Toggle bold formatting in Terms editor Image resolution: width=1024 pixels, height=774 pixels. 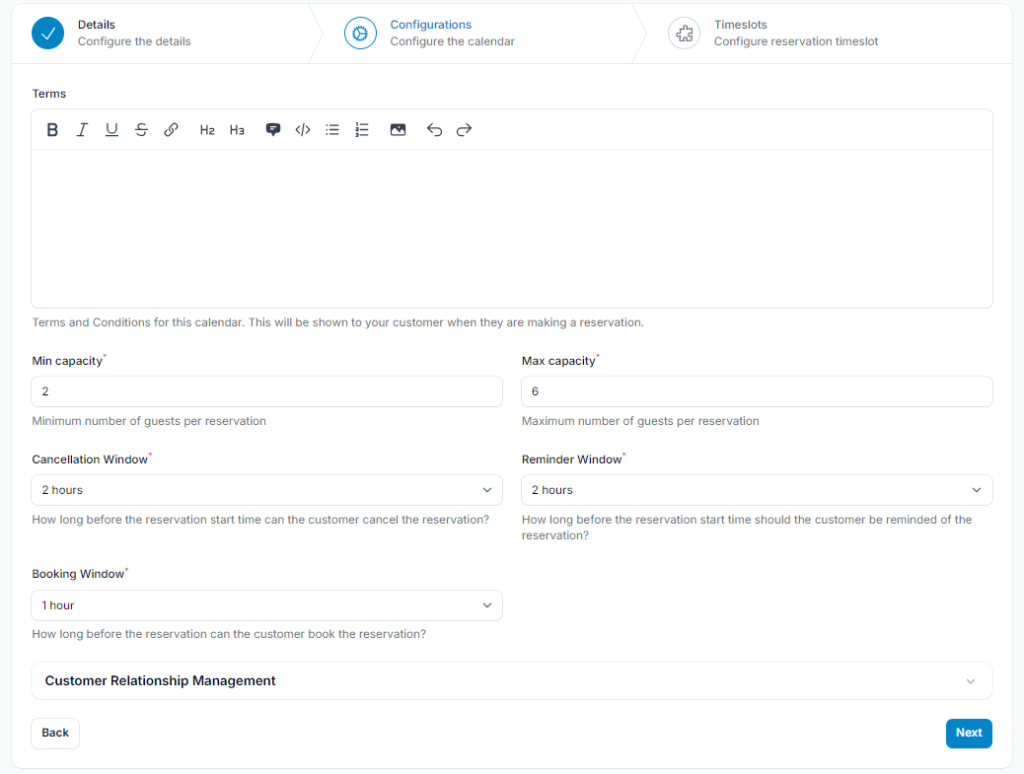tap(52, 130)
